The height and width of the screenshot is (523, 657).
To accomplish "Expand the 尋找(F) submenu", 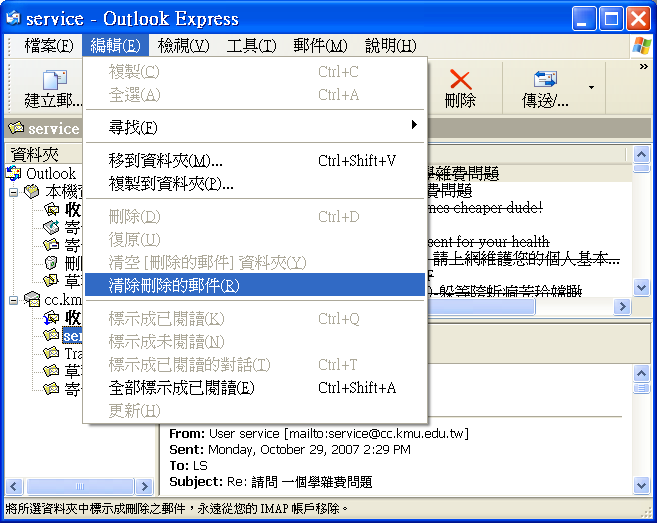I will 255,127.
